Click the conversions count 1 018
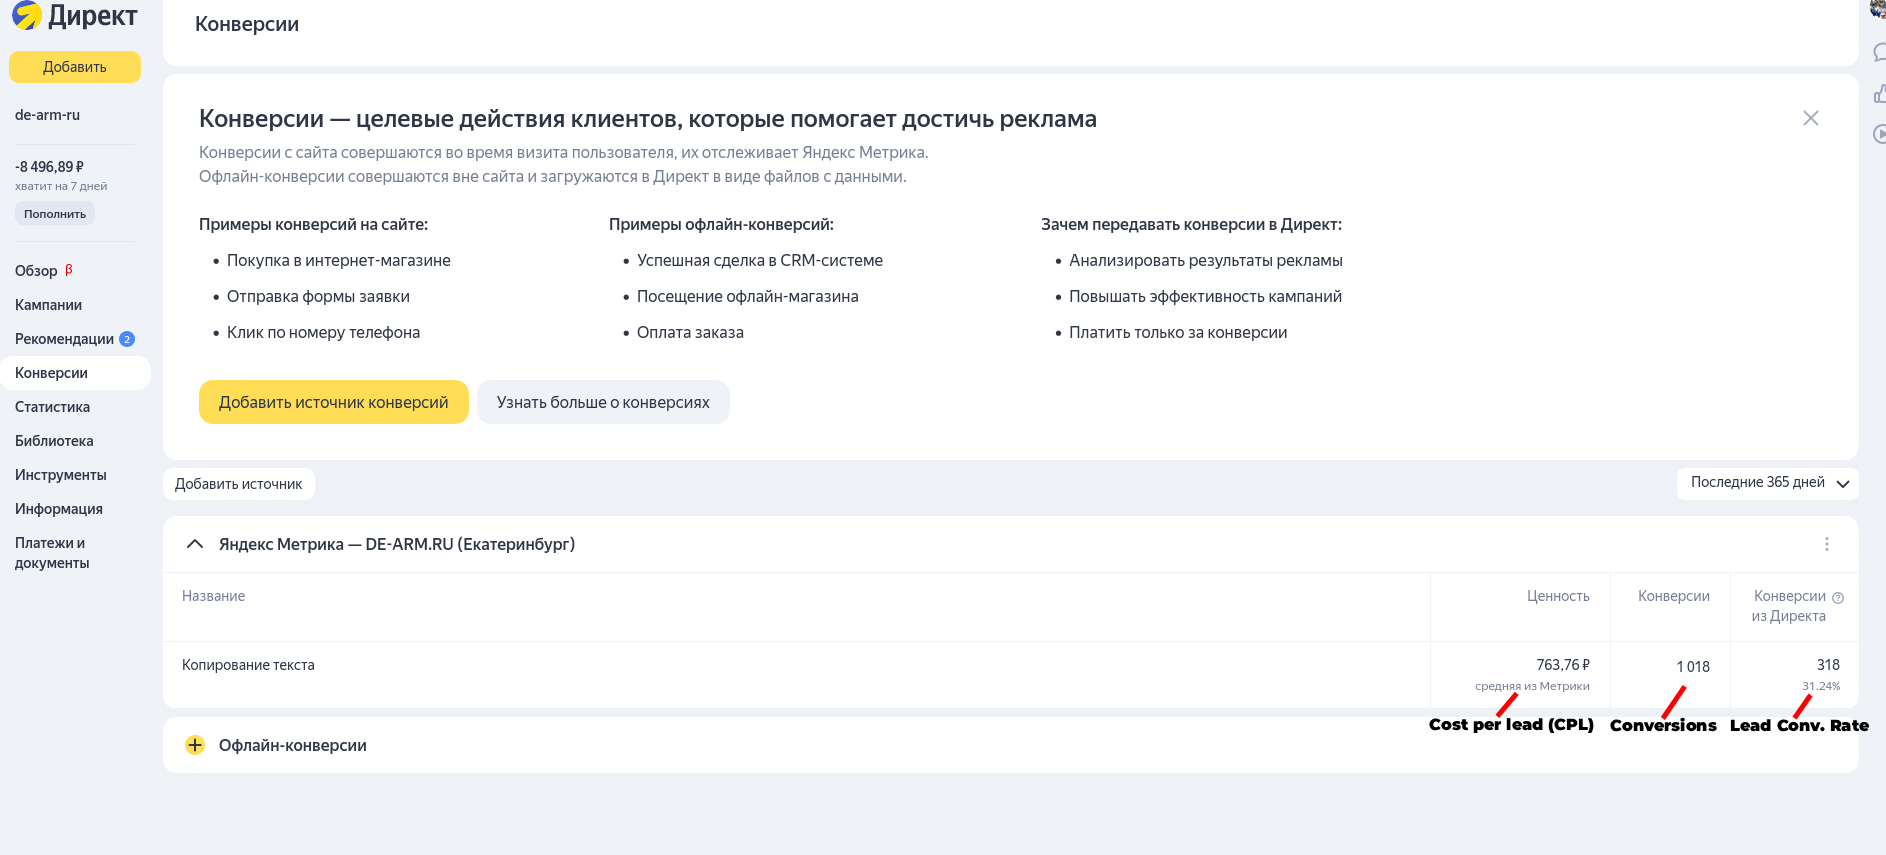 1693,667
